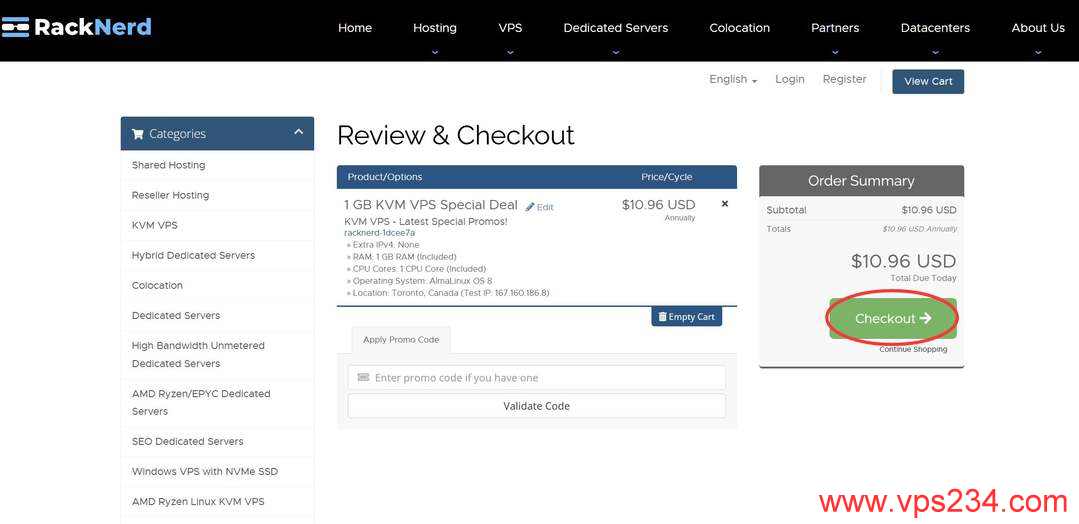The image size is (1079, 524).
Task: Click the Login link
Action: [789, 79]
